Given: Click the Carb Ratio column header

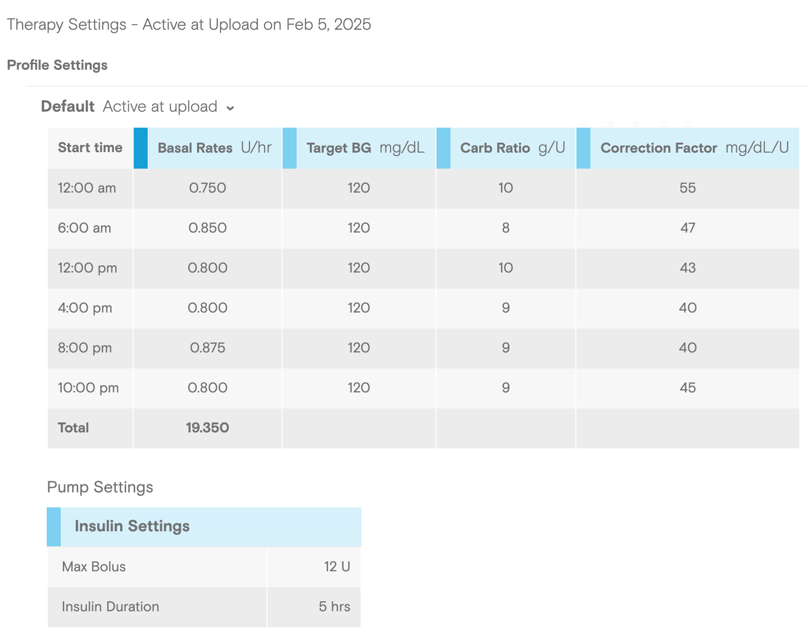Looking at the screenshot, I should coord(512,148).
